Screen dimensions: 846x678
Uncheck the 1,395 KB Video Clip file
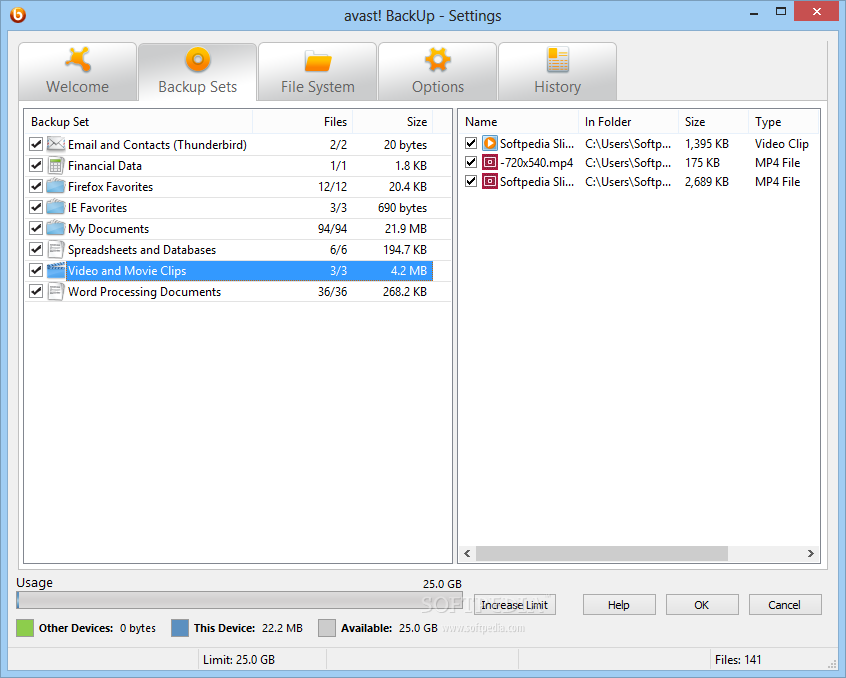pos(471,143)
